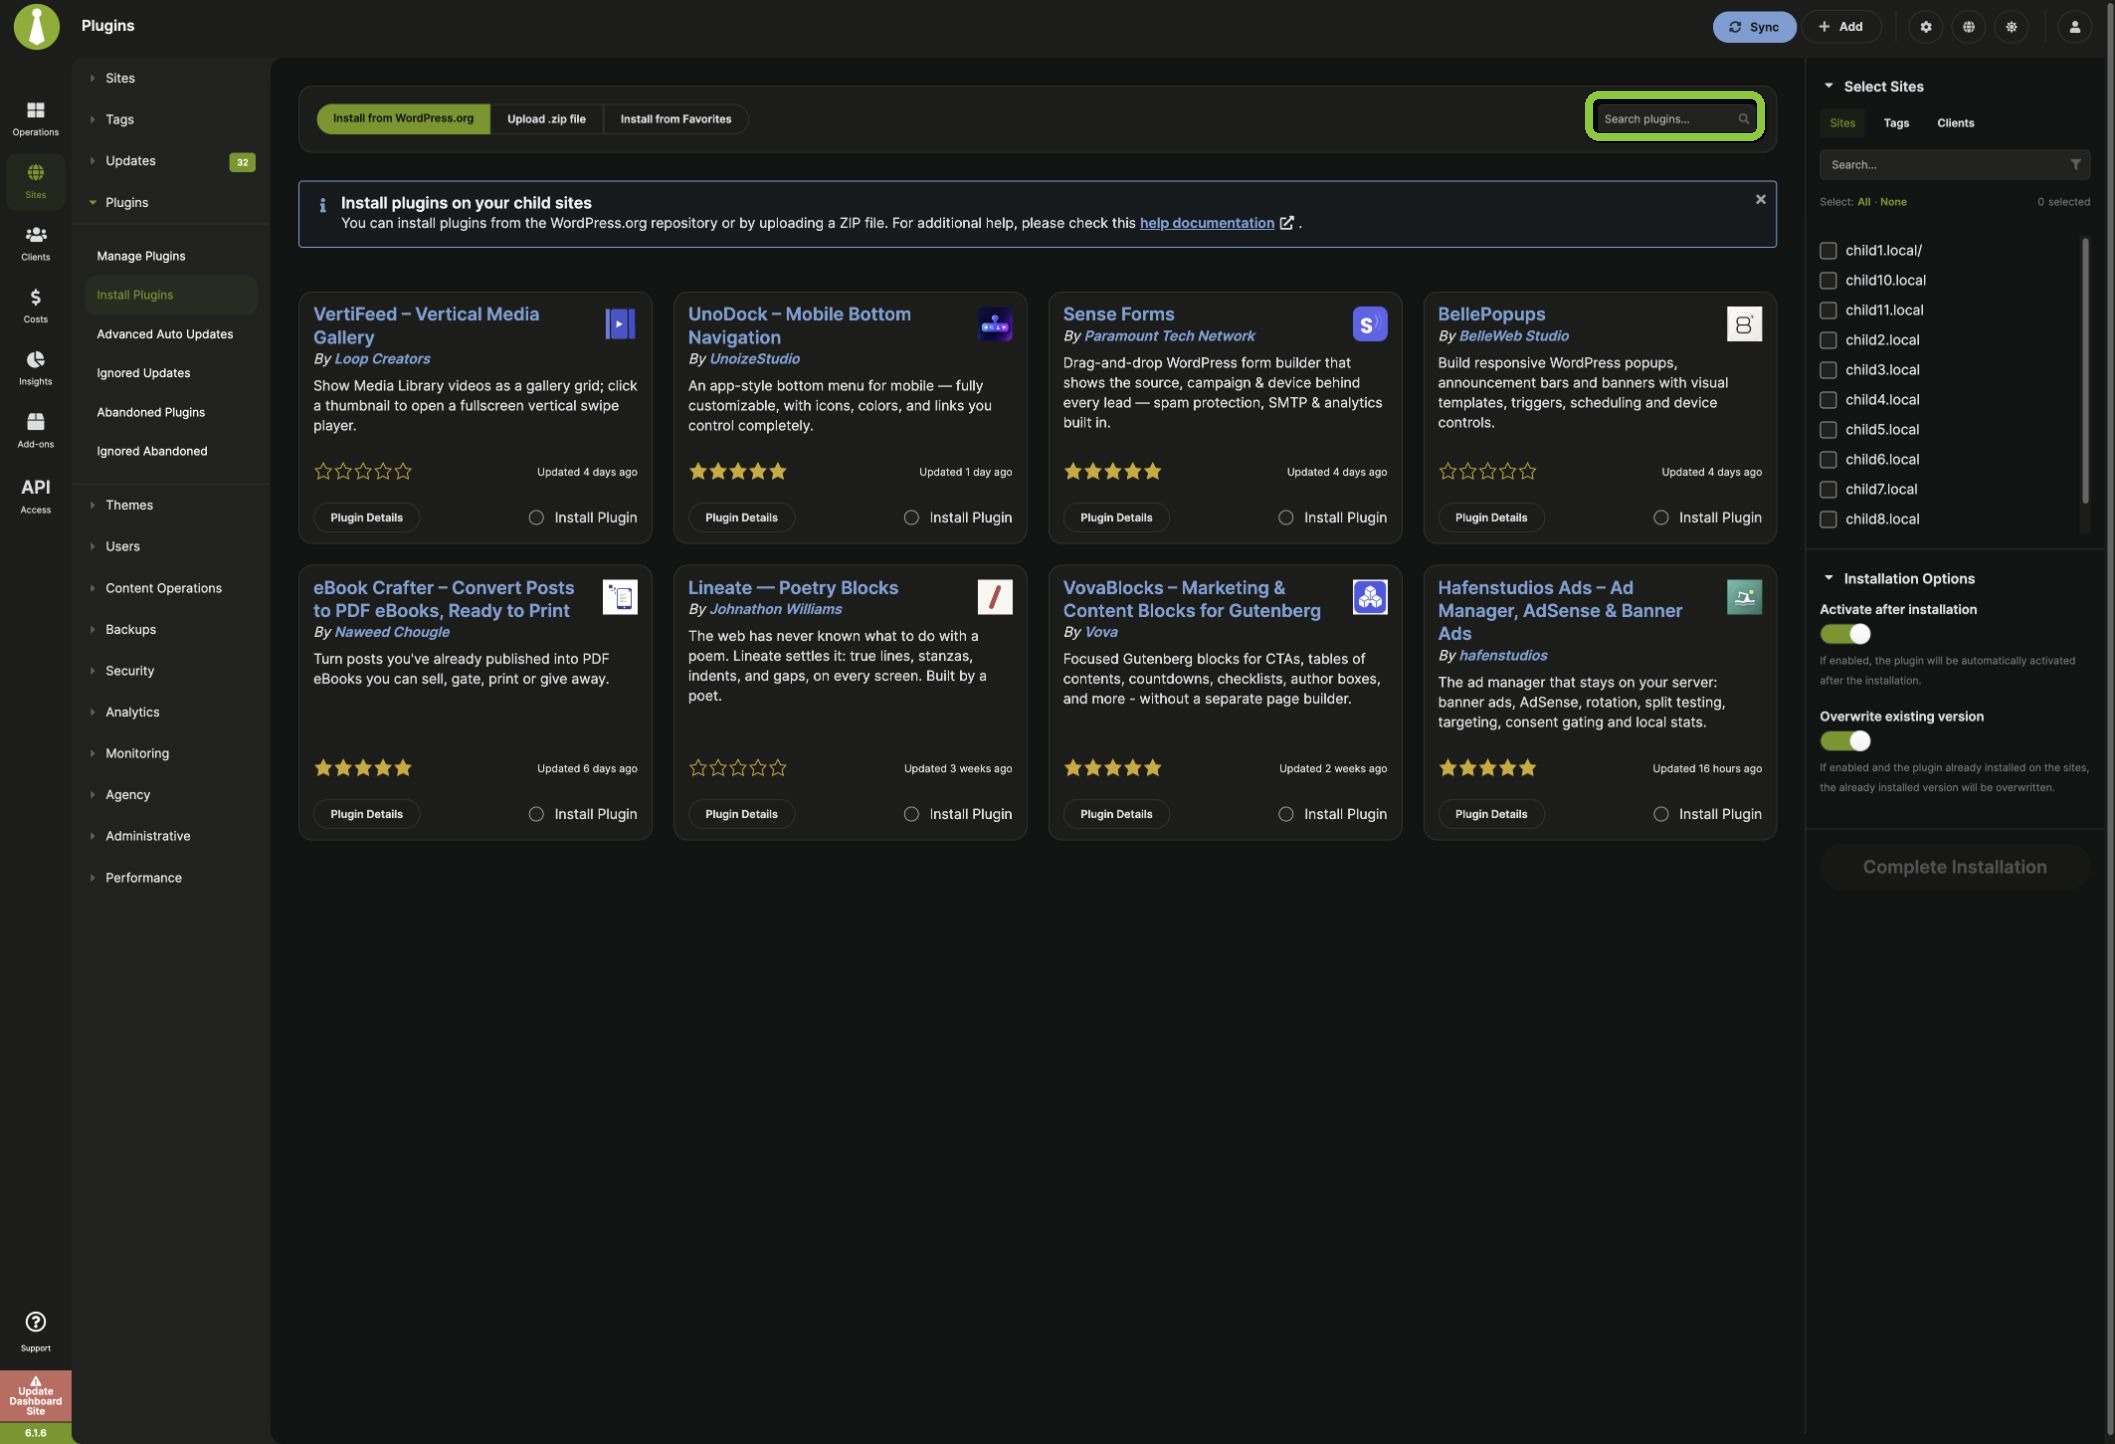
Task: Open the Costs dollar icon
Action: coord(35,305)
